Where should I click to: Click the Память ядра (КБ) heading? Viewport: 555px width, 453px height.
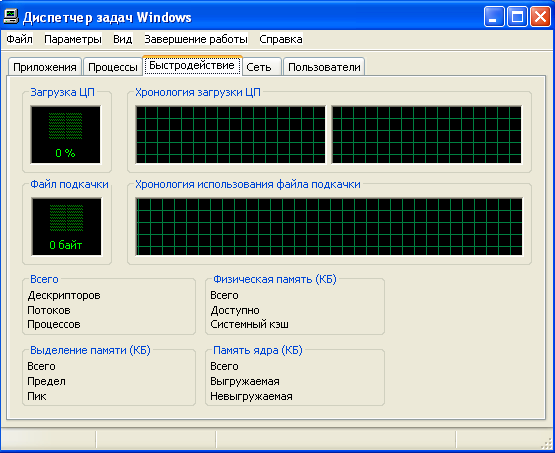click(x=258, y=350)
